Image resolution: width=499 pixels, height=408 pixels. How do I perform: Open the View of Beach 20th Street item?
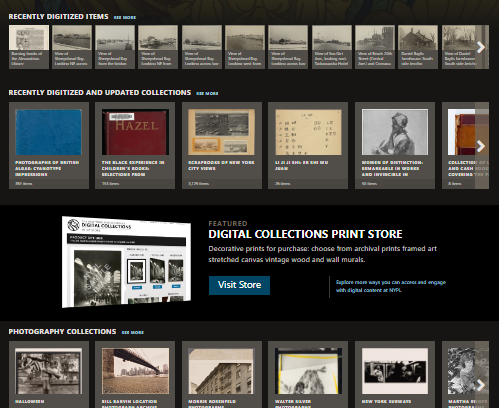[375, 47]
